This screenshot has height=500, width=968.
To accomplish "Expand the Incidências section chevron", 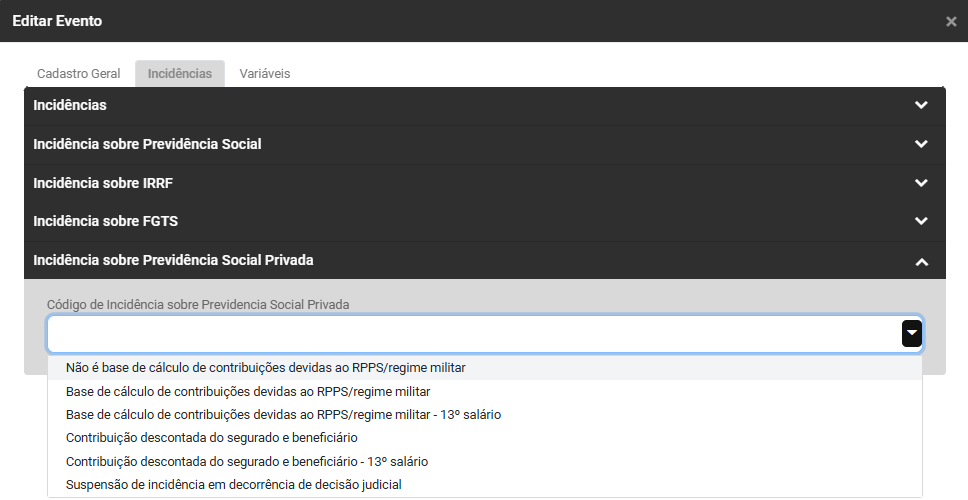I will point(921,105).
